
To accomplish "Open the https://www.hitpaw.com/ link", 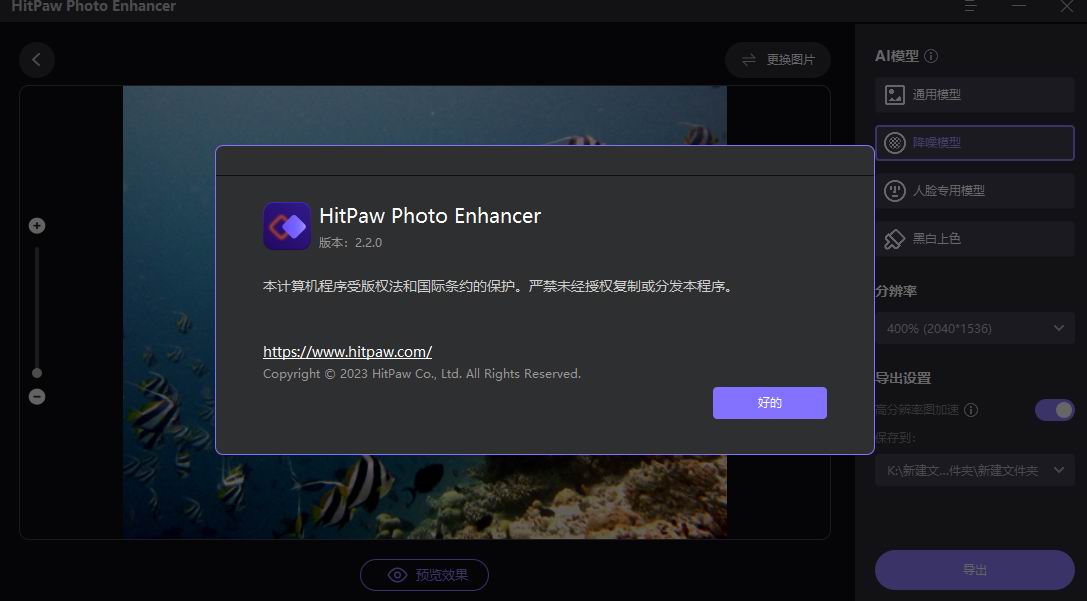I will pyautogui.click(x=347, y=351).
